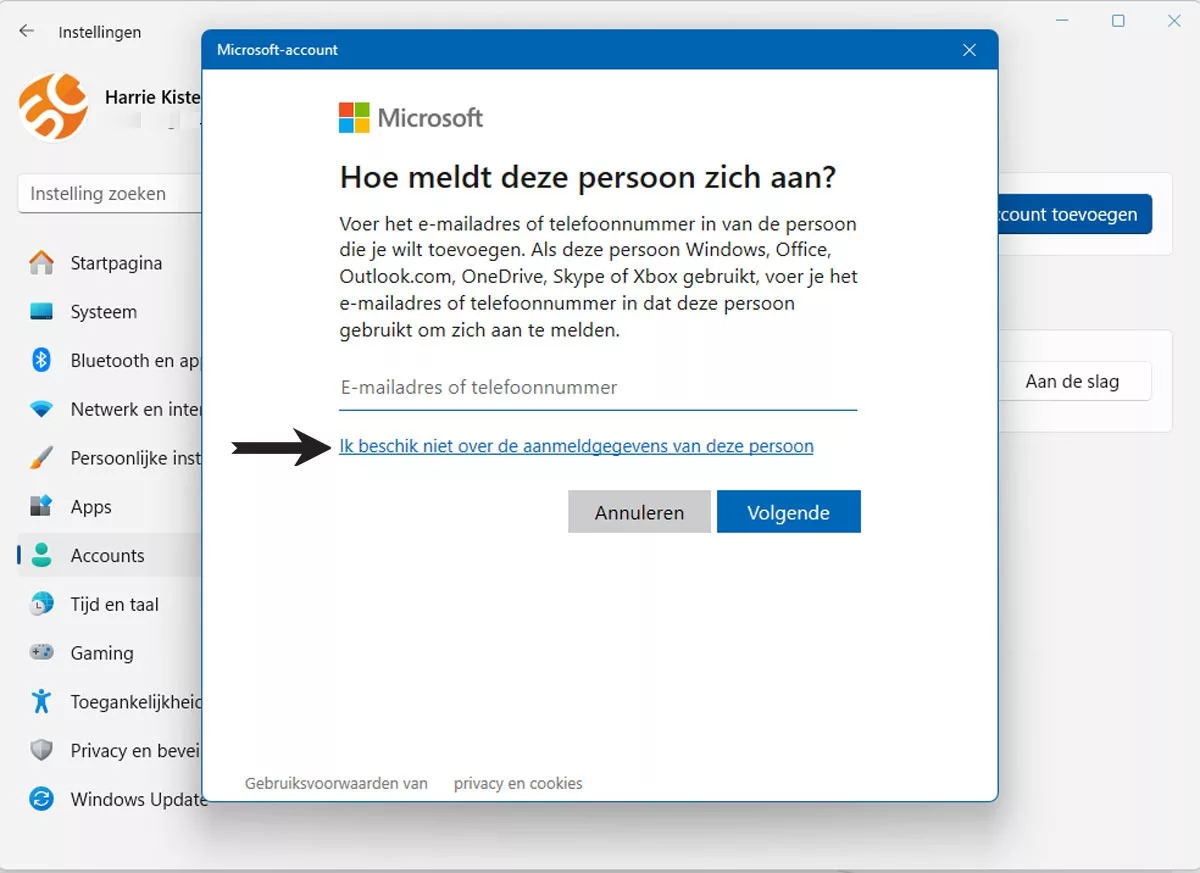Click the Accounts person icon

[x=41, y=555]
